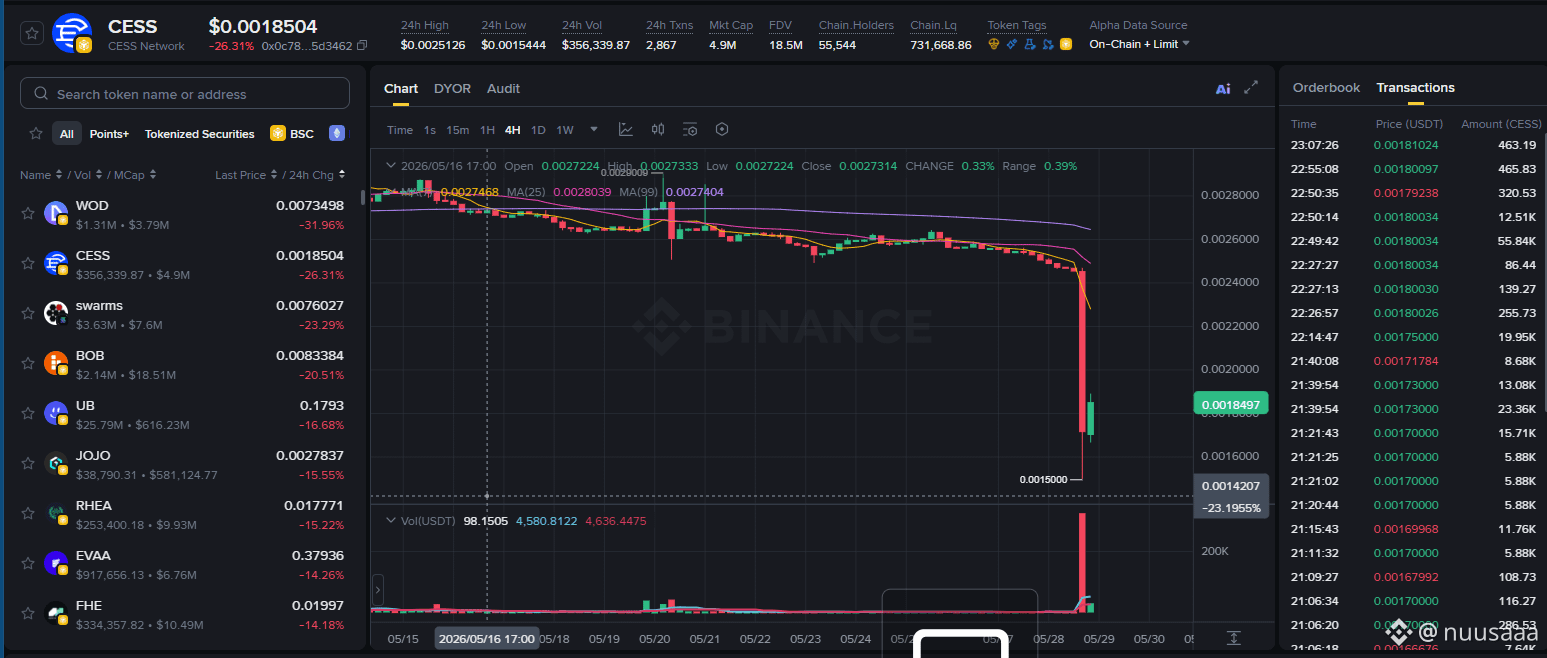Open the Ai chart assistant

click(x=1223, y=88)
